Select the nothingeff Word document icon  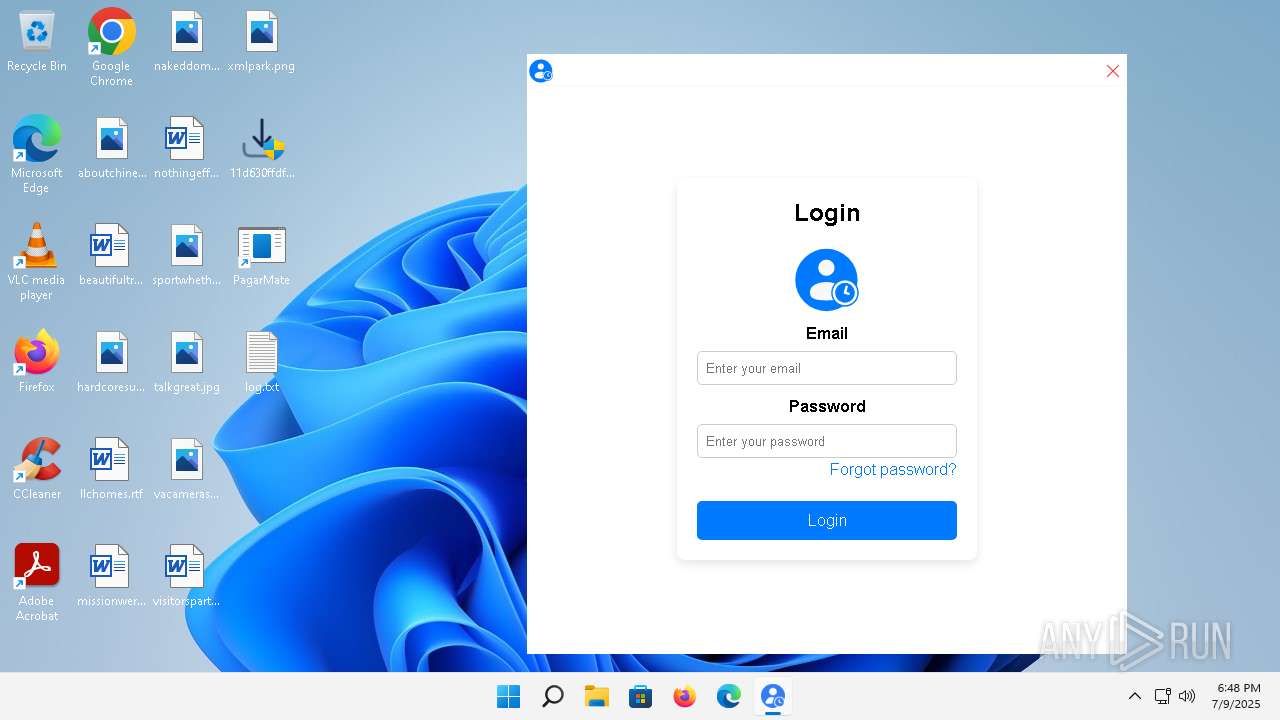186,149
